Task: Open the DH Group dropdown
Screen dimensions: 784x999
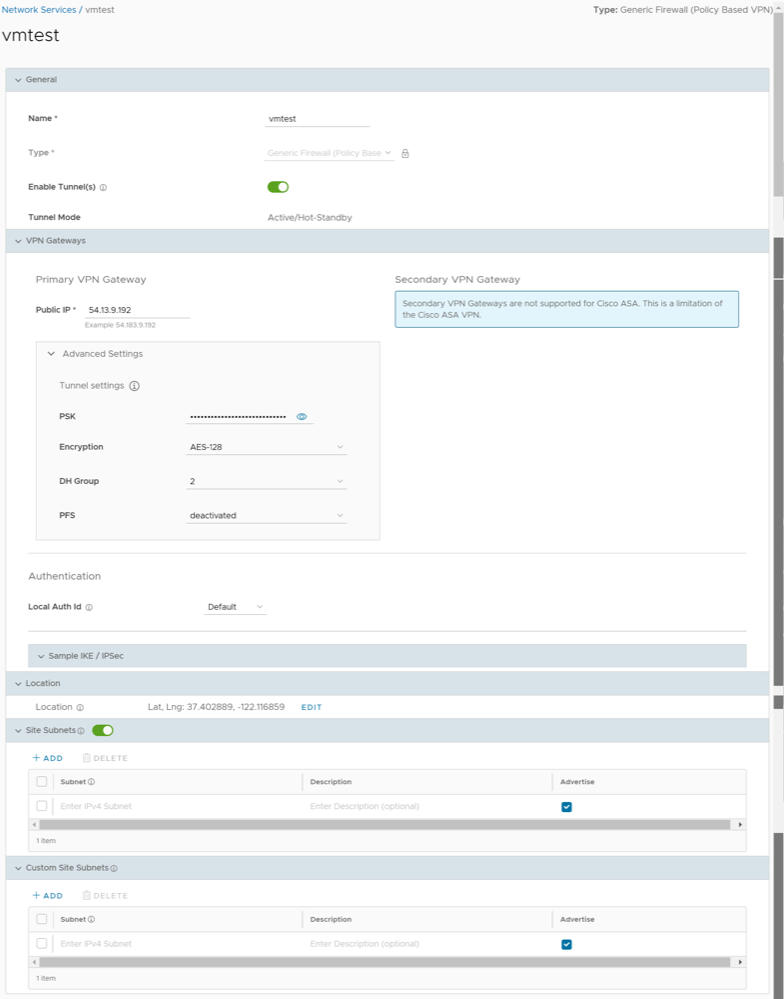Action: [x=267, y=481]
